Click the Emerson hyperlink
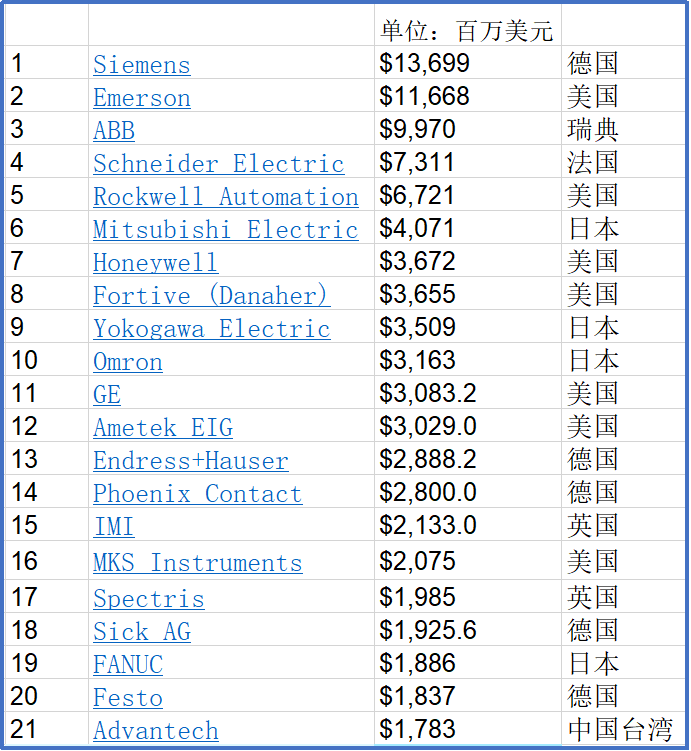 point(141,98)
